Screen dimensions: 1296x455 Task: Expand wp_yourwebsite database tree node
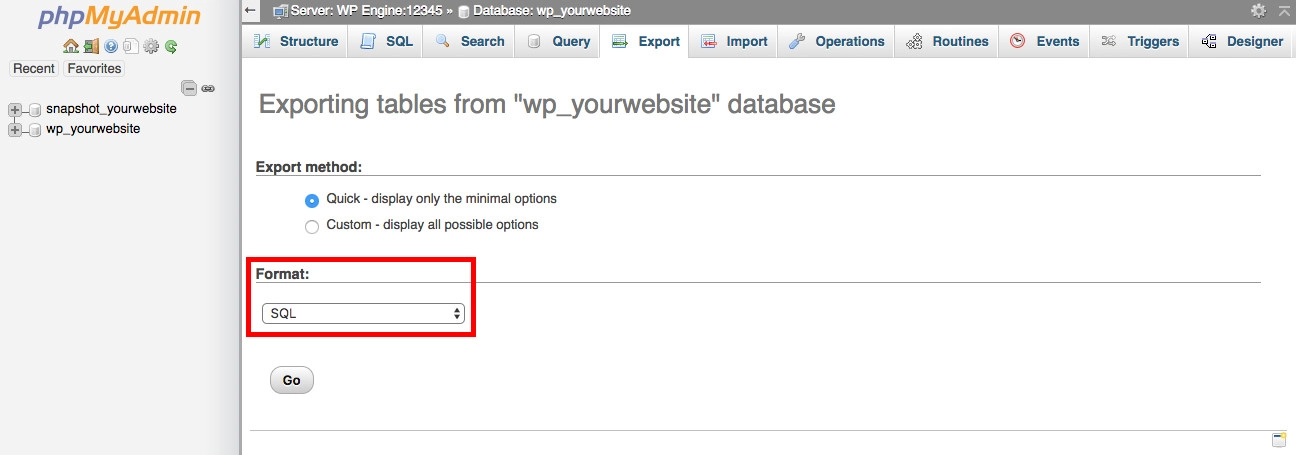point(15,130)
